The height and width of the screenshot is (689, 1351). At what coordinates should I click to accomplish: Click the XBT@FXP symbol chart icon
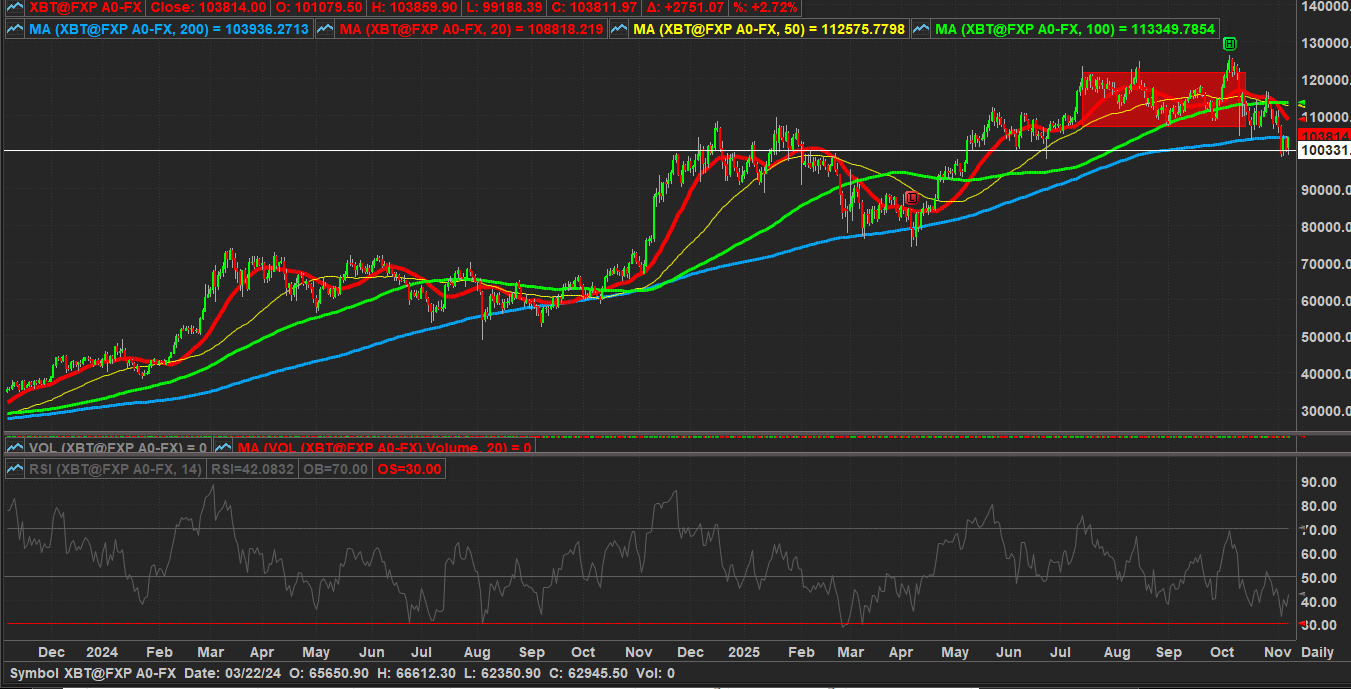(x=15, y=7)
